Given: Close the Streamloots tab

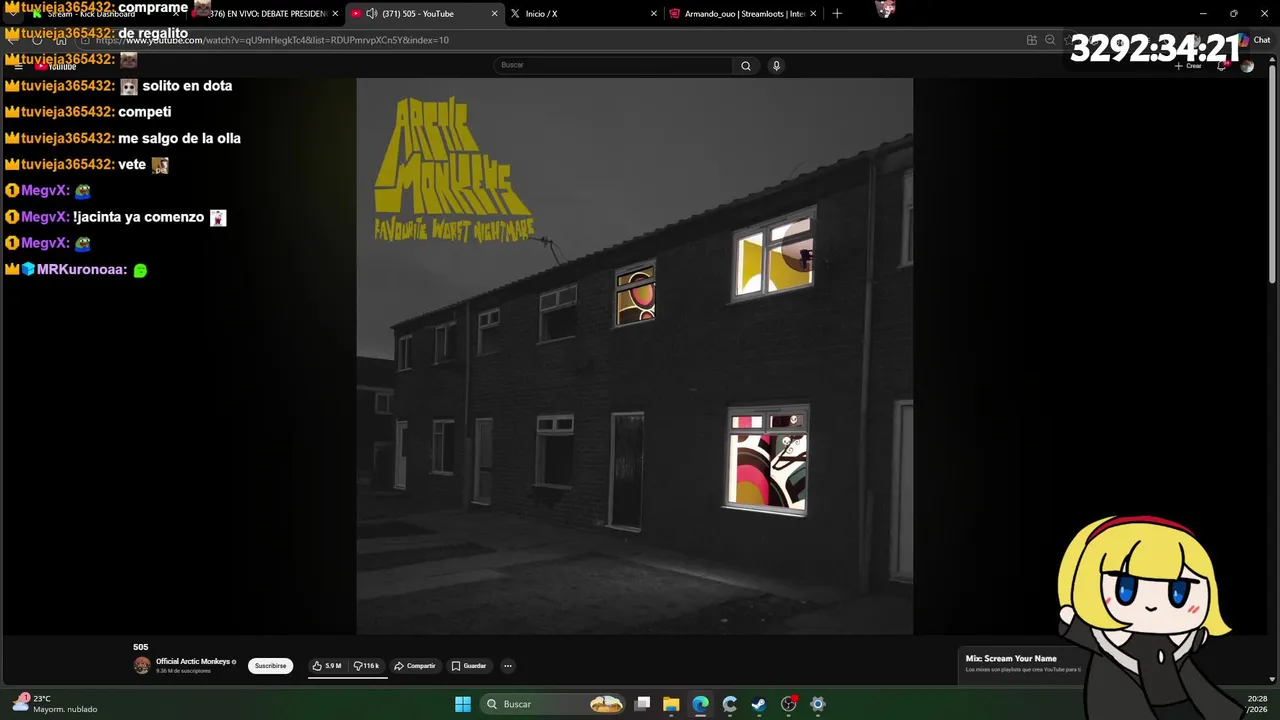Looking at the screenshot, I should [x=813, y=14].
